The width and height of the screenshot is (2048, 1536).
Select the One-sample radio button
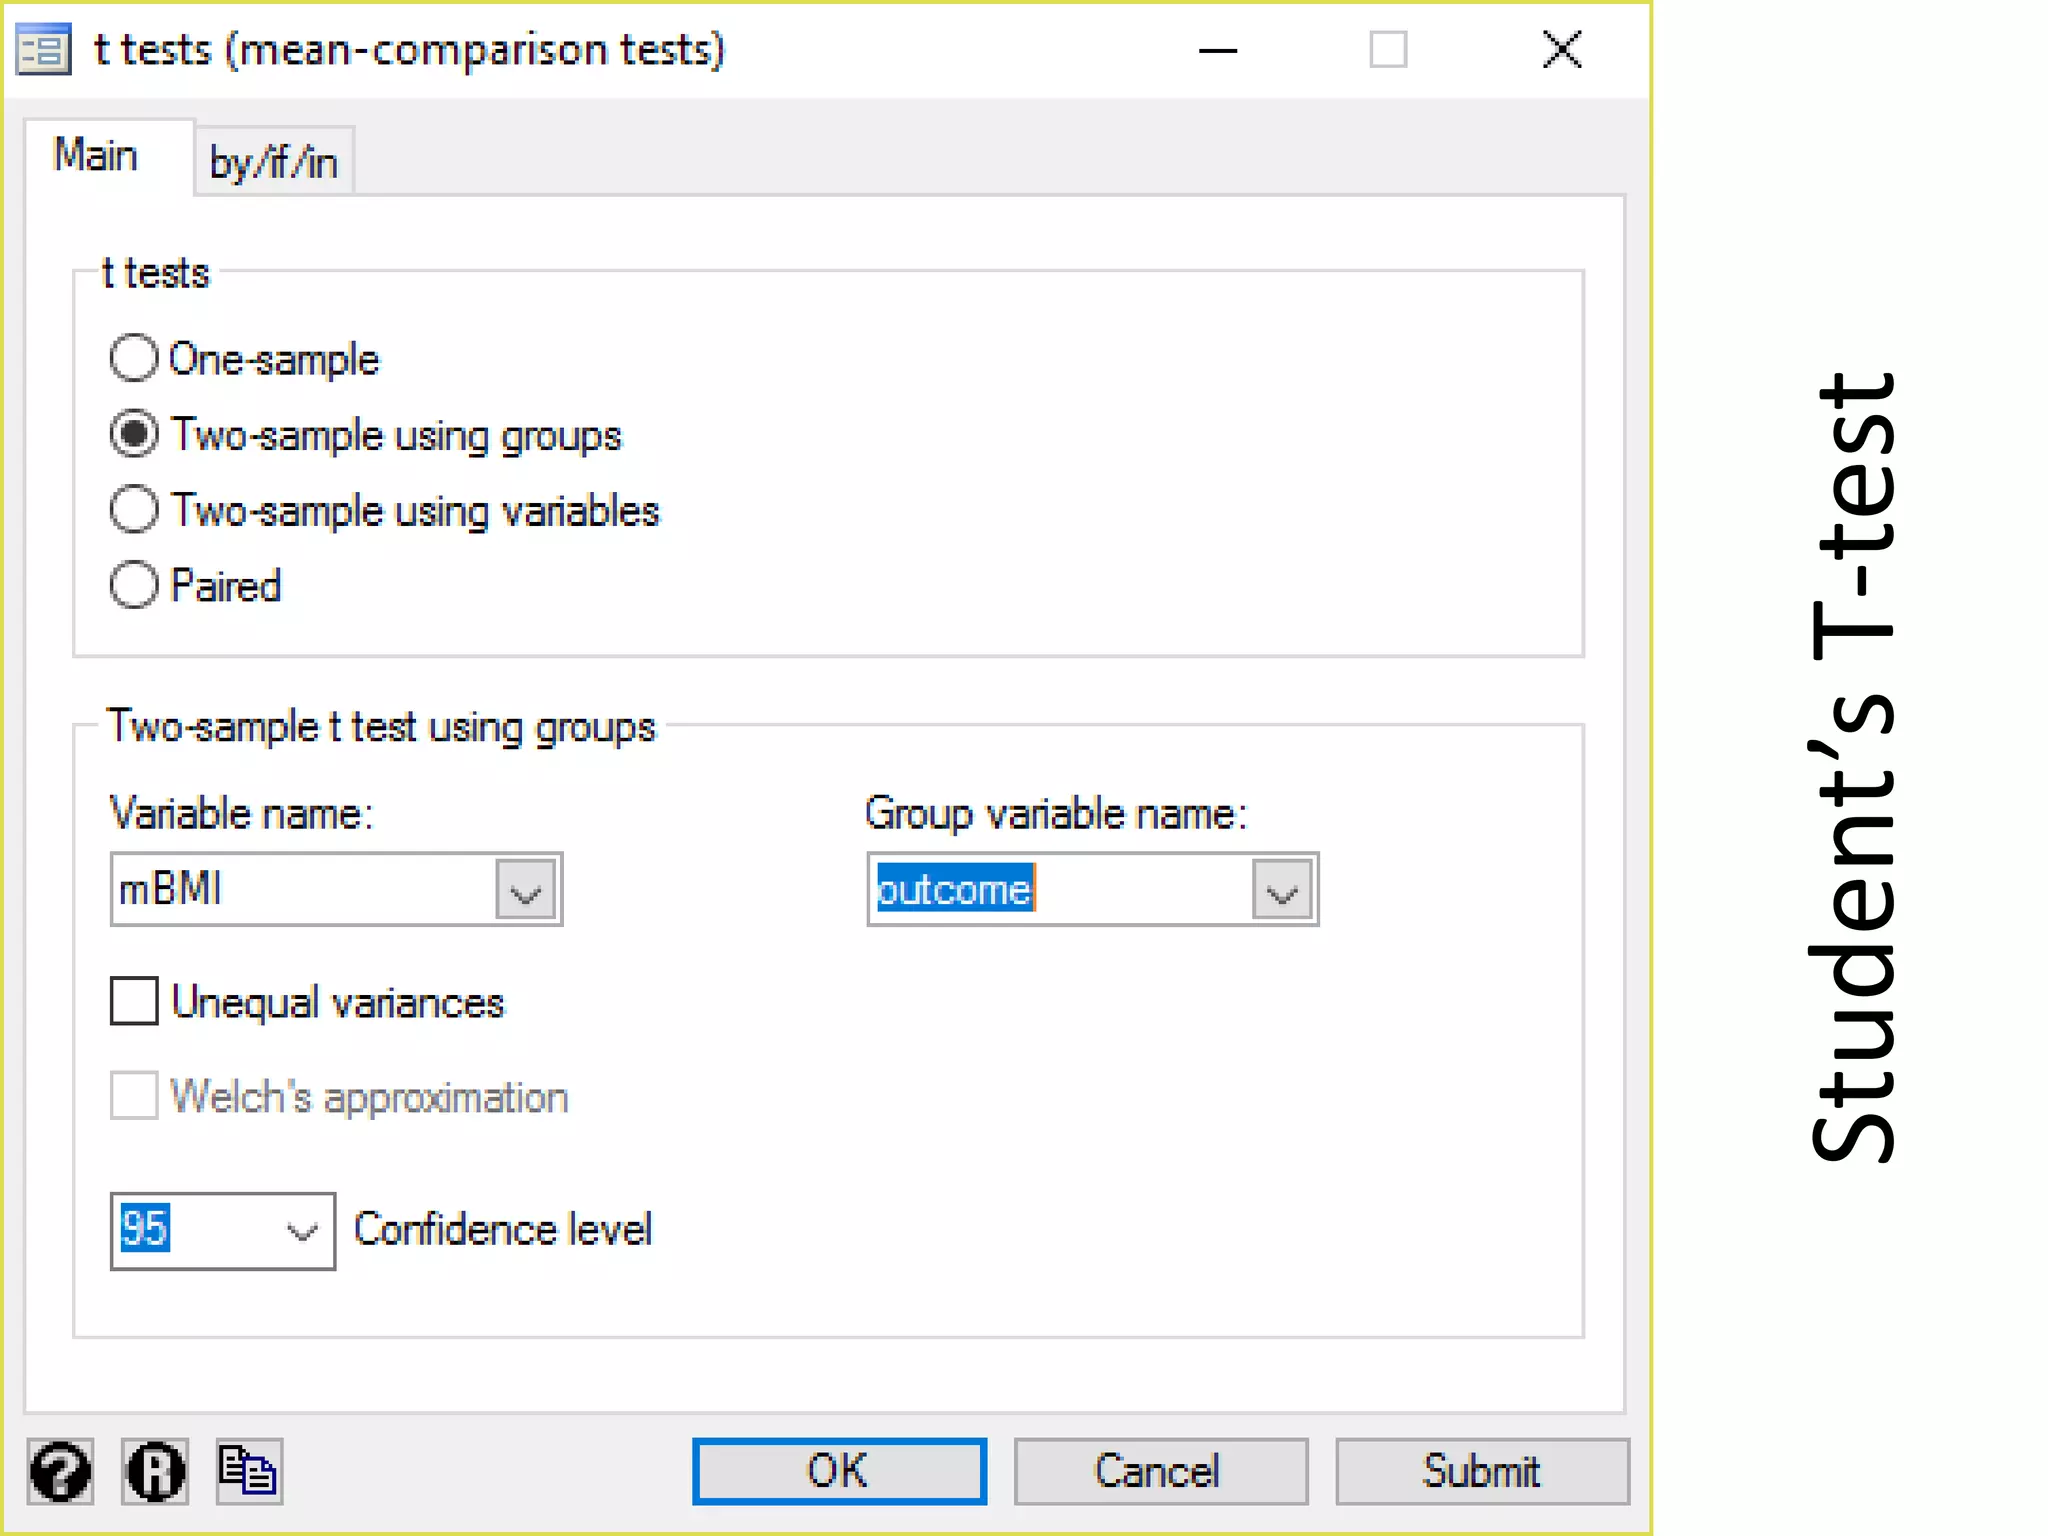point(134,359)
